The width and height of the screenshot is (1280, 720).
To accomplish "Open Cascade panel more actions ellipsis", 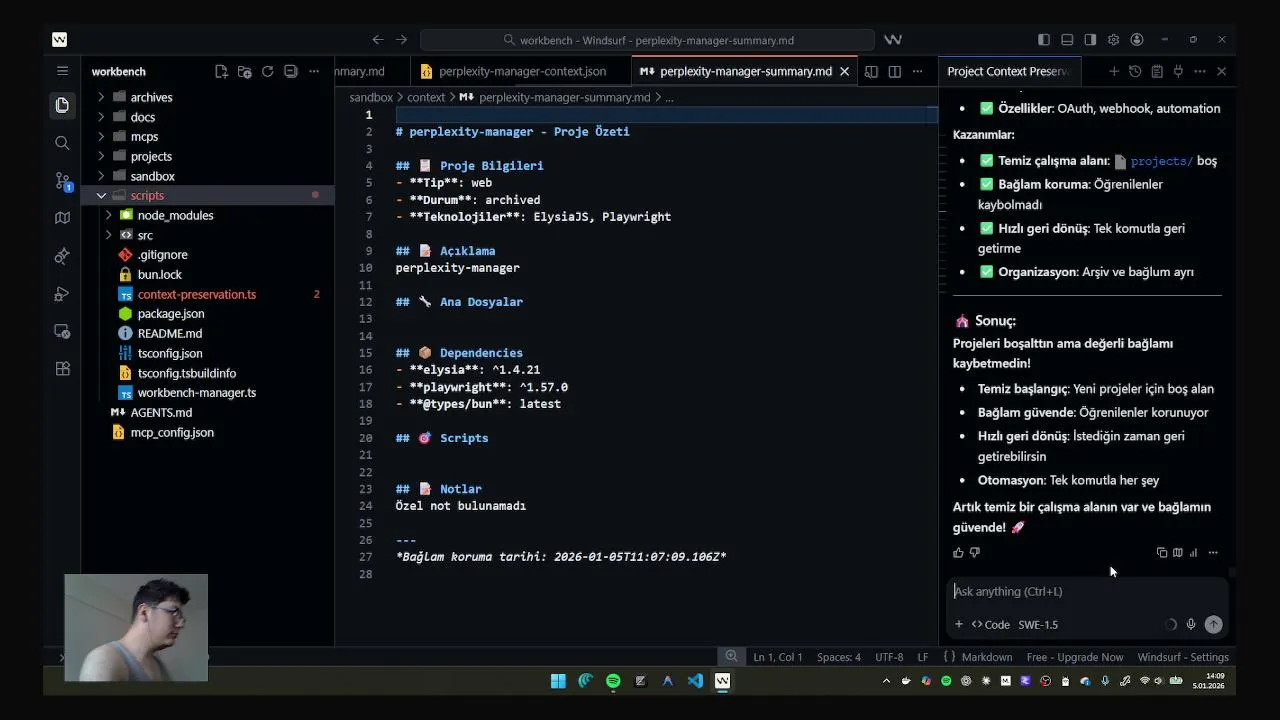I will tap(1200, 71).
